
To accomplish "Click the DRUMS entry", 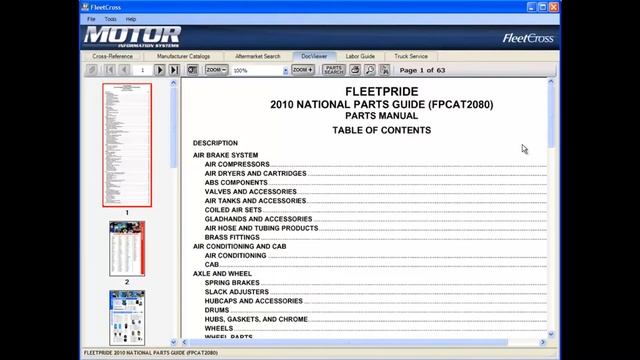I will (x=217, y=310).
